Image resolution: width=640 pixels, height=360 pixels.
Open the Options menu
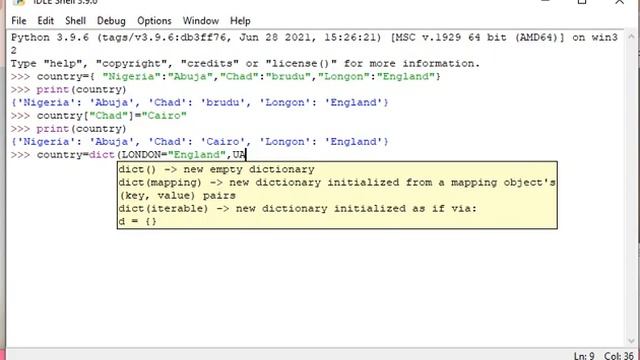tap(154, 21)
